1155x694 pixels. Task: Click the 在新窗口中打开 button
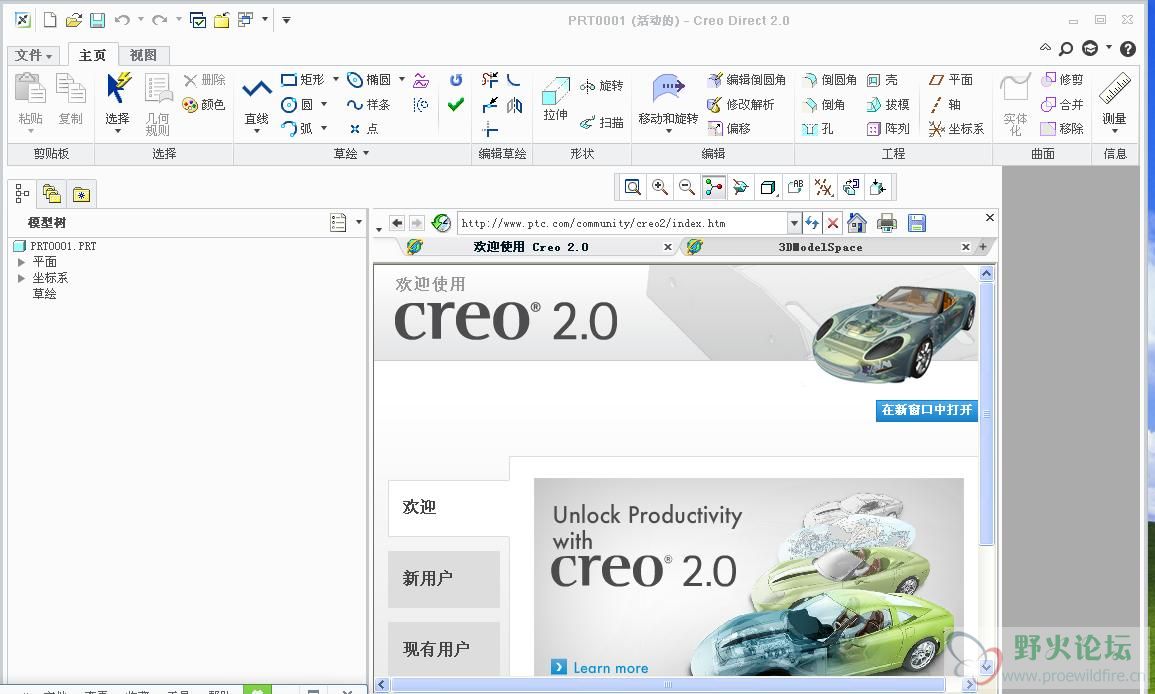tap(927, 410)
